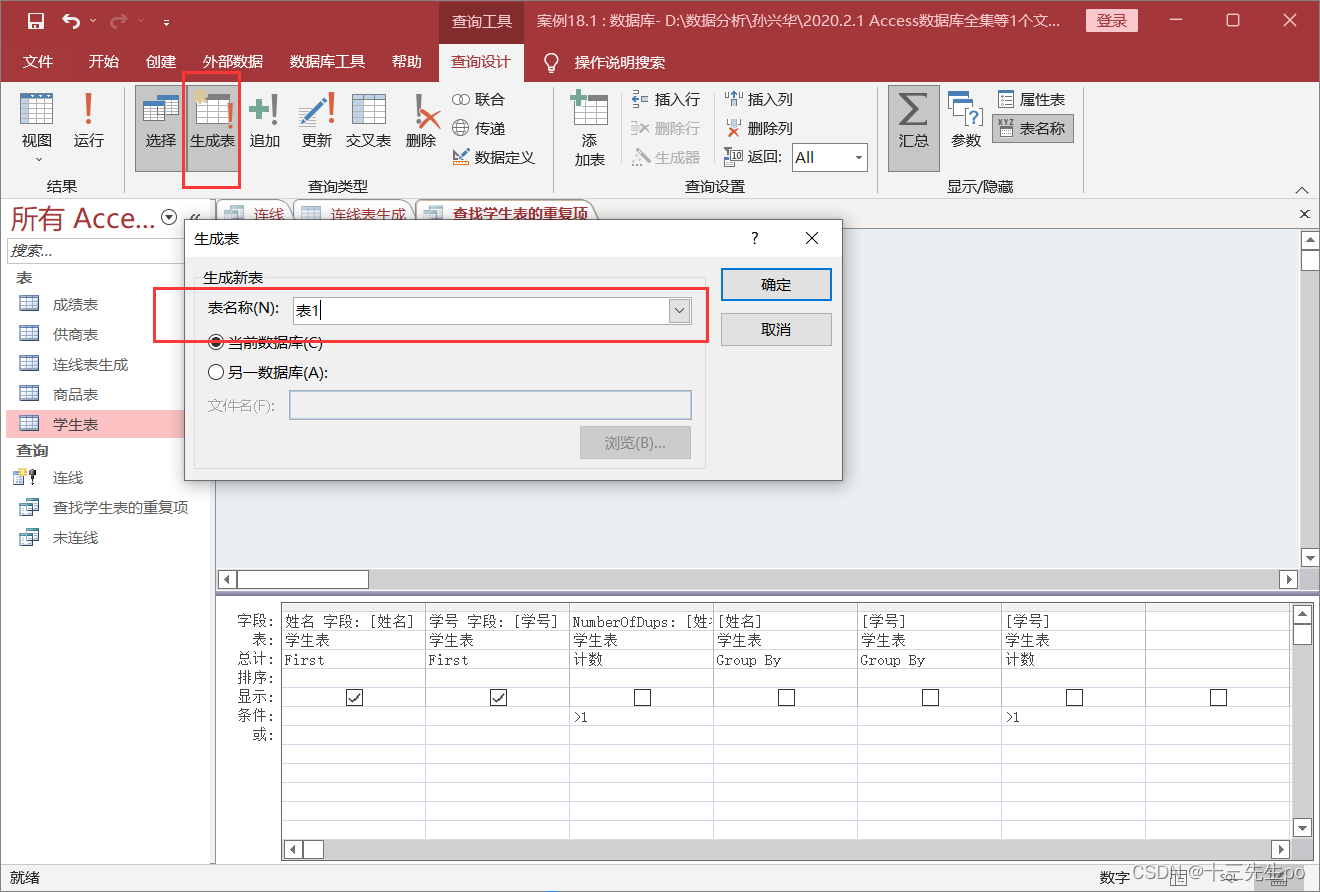The width and height of the screenshot is (1320, 892).
Task: Open navigation pane filter dropdown arrow
Action: (x=169, y=217)
